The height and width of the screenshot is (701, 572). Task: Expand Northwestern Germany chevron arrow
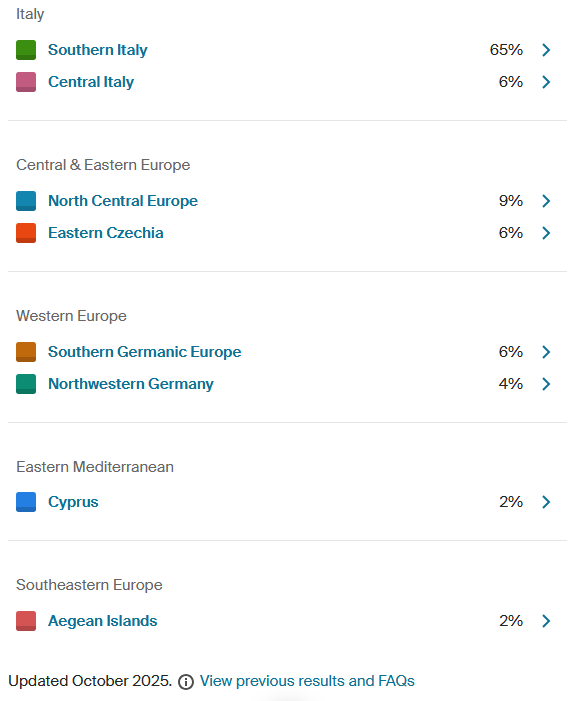546,384
